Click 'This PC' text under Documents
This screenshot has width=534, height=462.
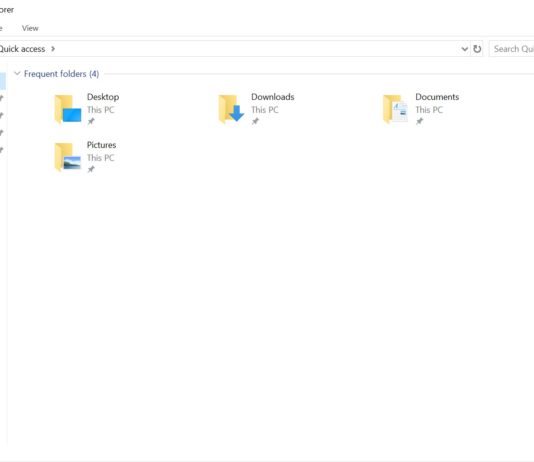[429, 110]
